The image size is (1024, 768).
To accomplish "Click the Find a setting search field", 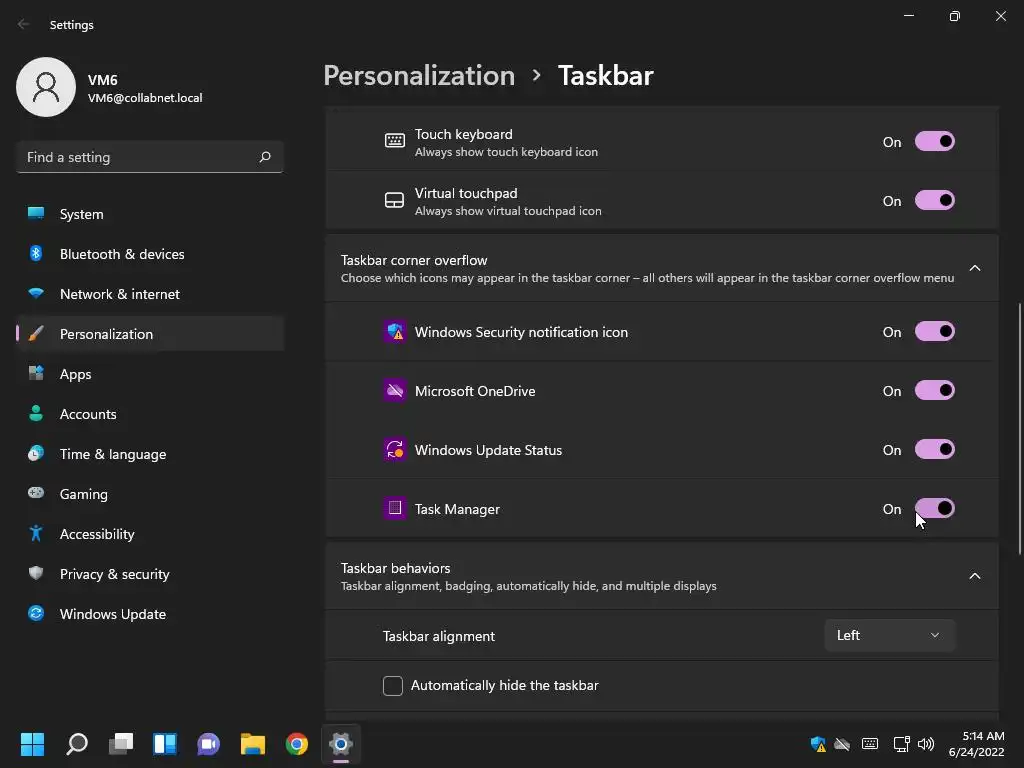I will [150, 157].
